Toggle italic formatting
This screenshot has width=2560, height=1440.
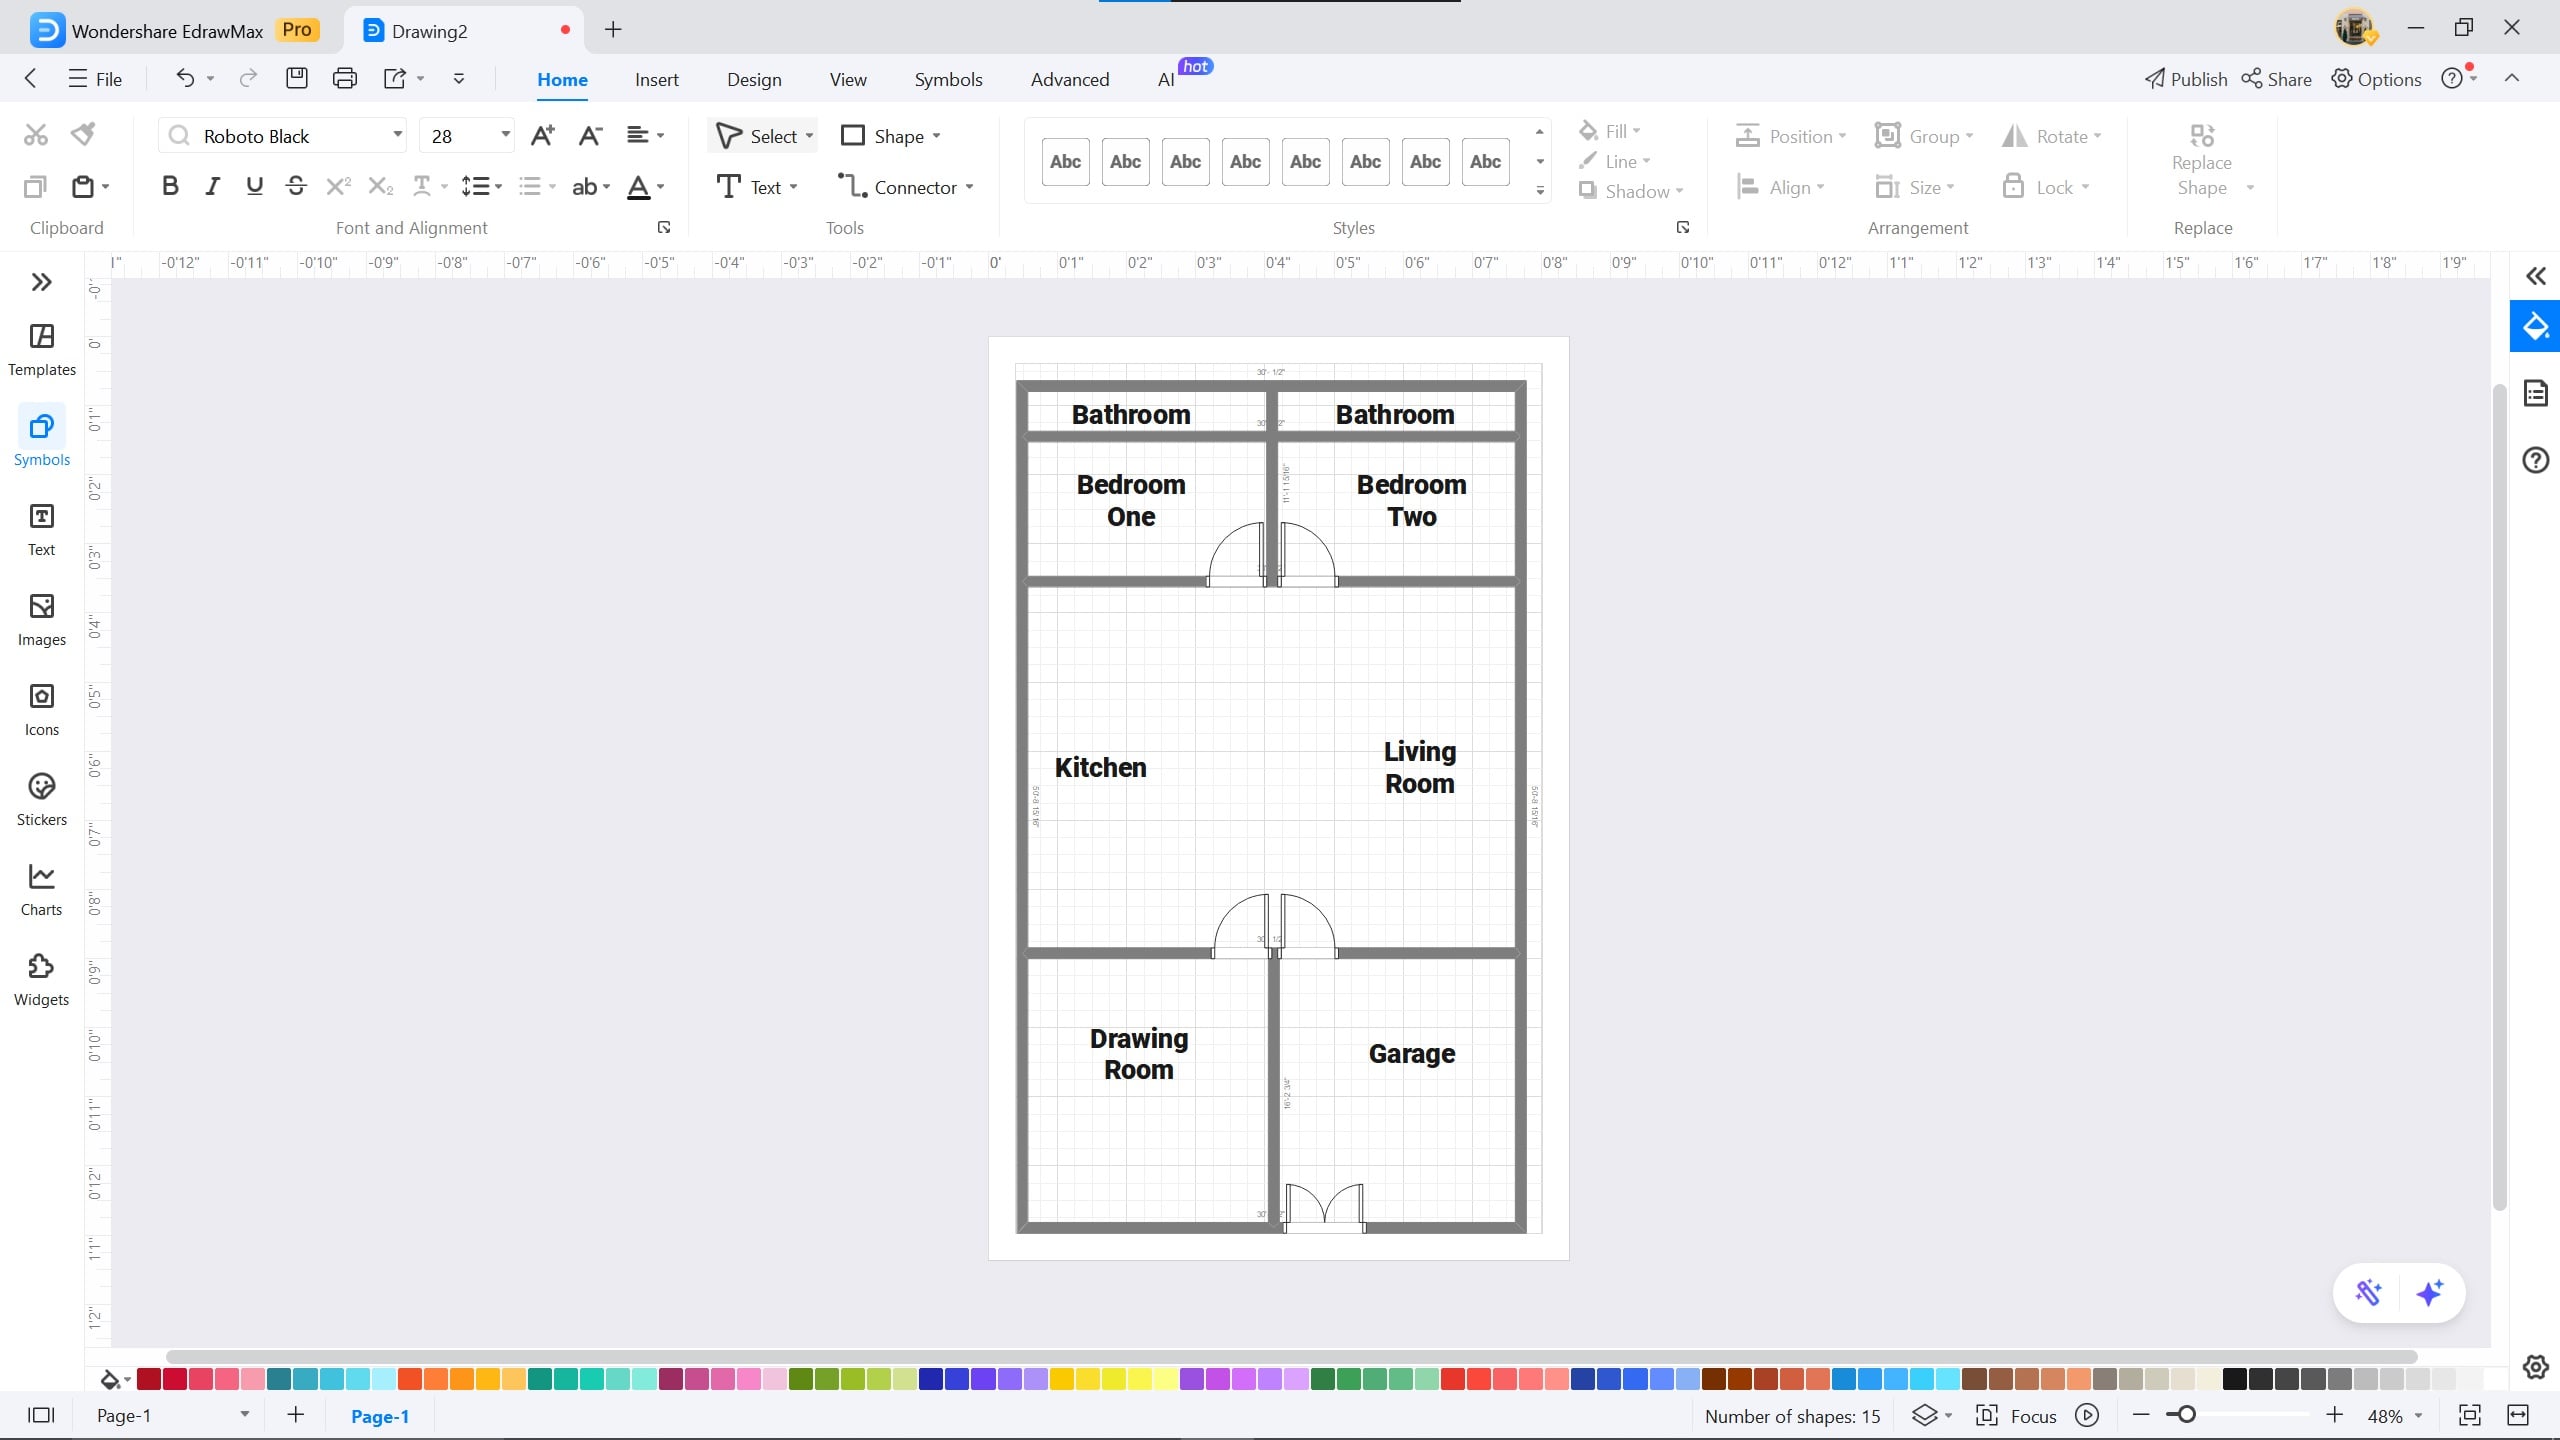(212, 185)
